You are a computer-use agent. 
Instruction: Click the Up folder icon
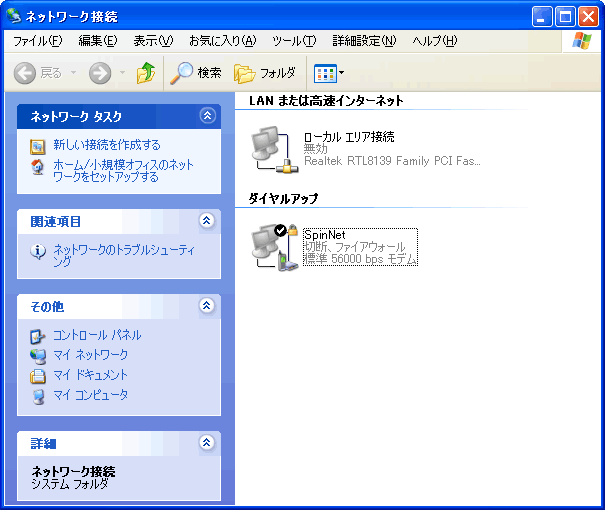pyautogui.click(x=146, y=73)
